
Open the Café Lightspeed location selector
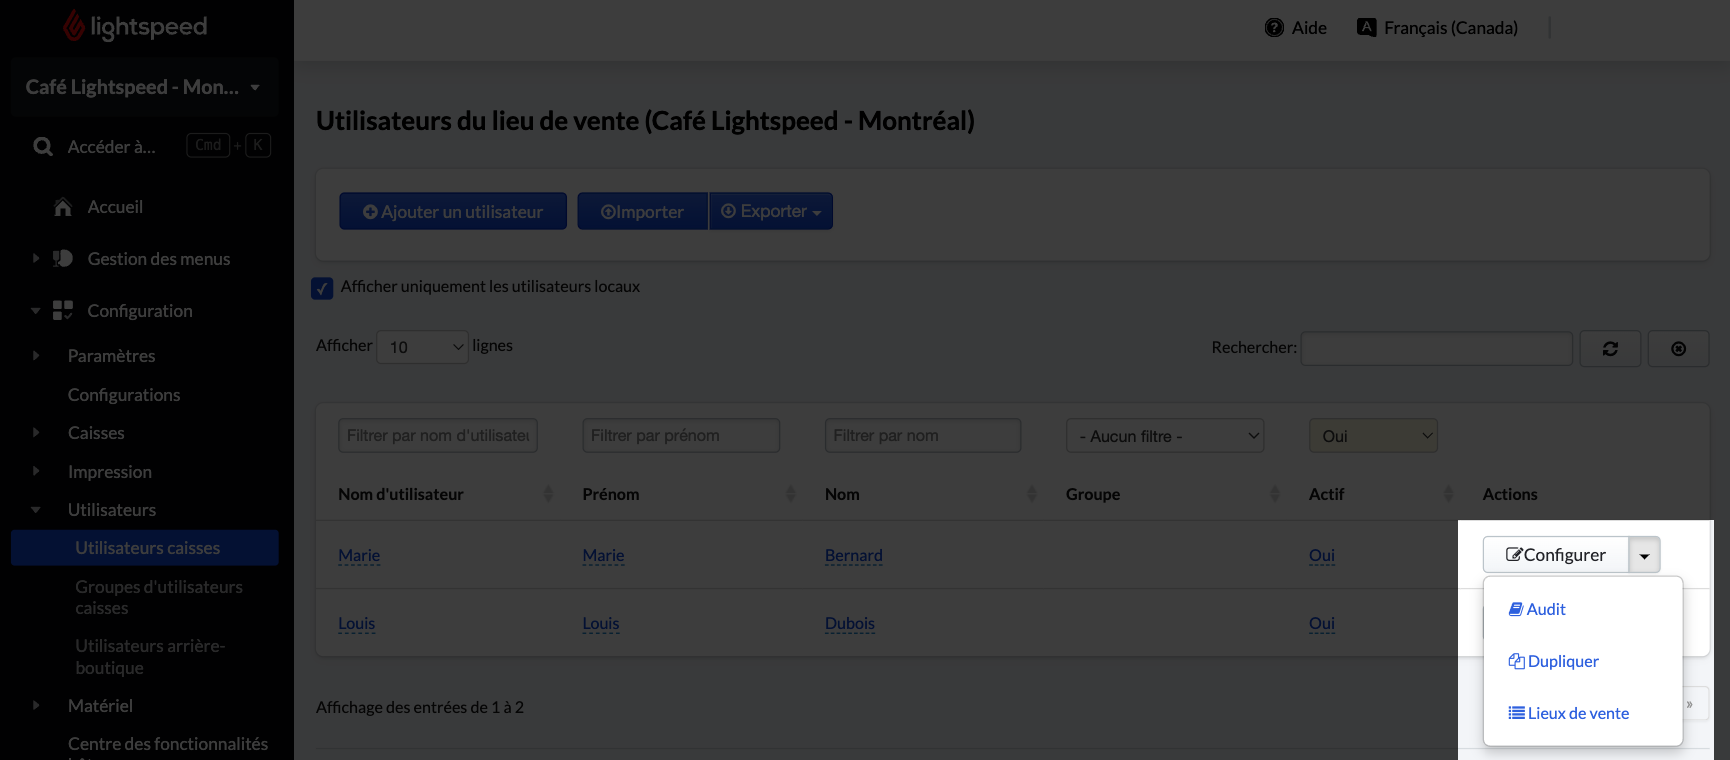tap(144, 88)
